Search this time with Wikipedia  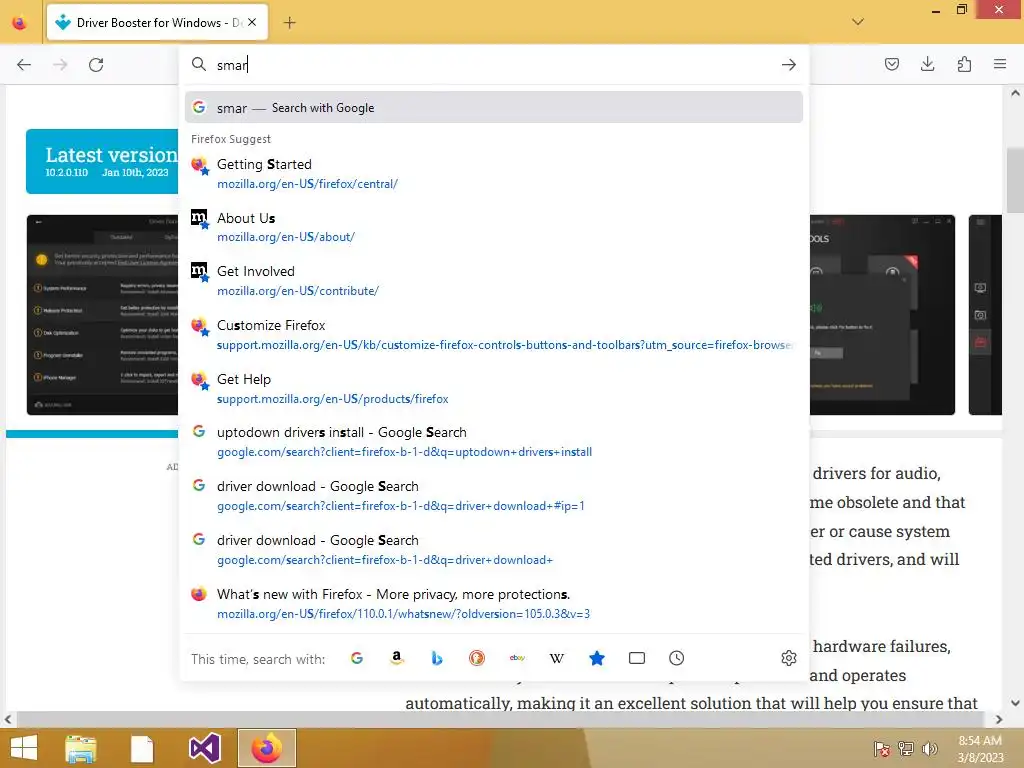point(557,658)
